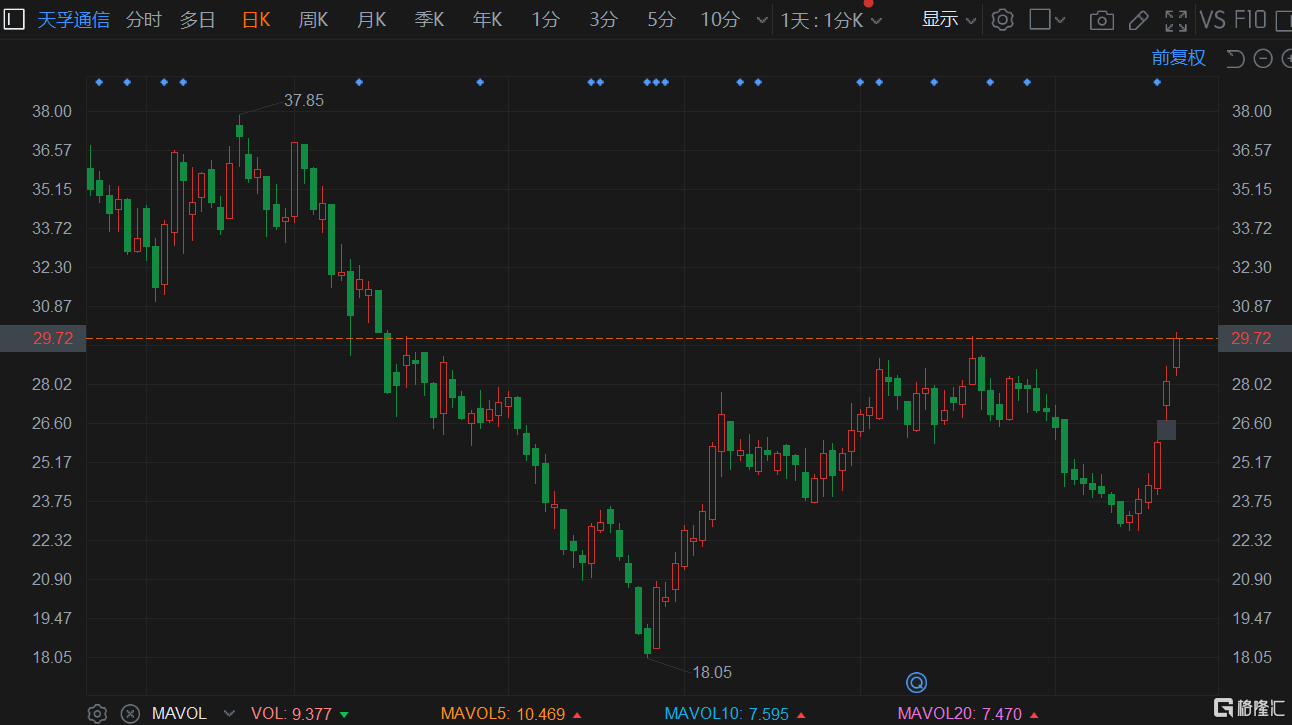Click the undo arrow below toolbar
Viewport: 1292px width, 725px height.
click(1235, 59)
